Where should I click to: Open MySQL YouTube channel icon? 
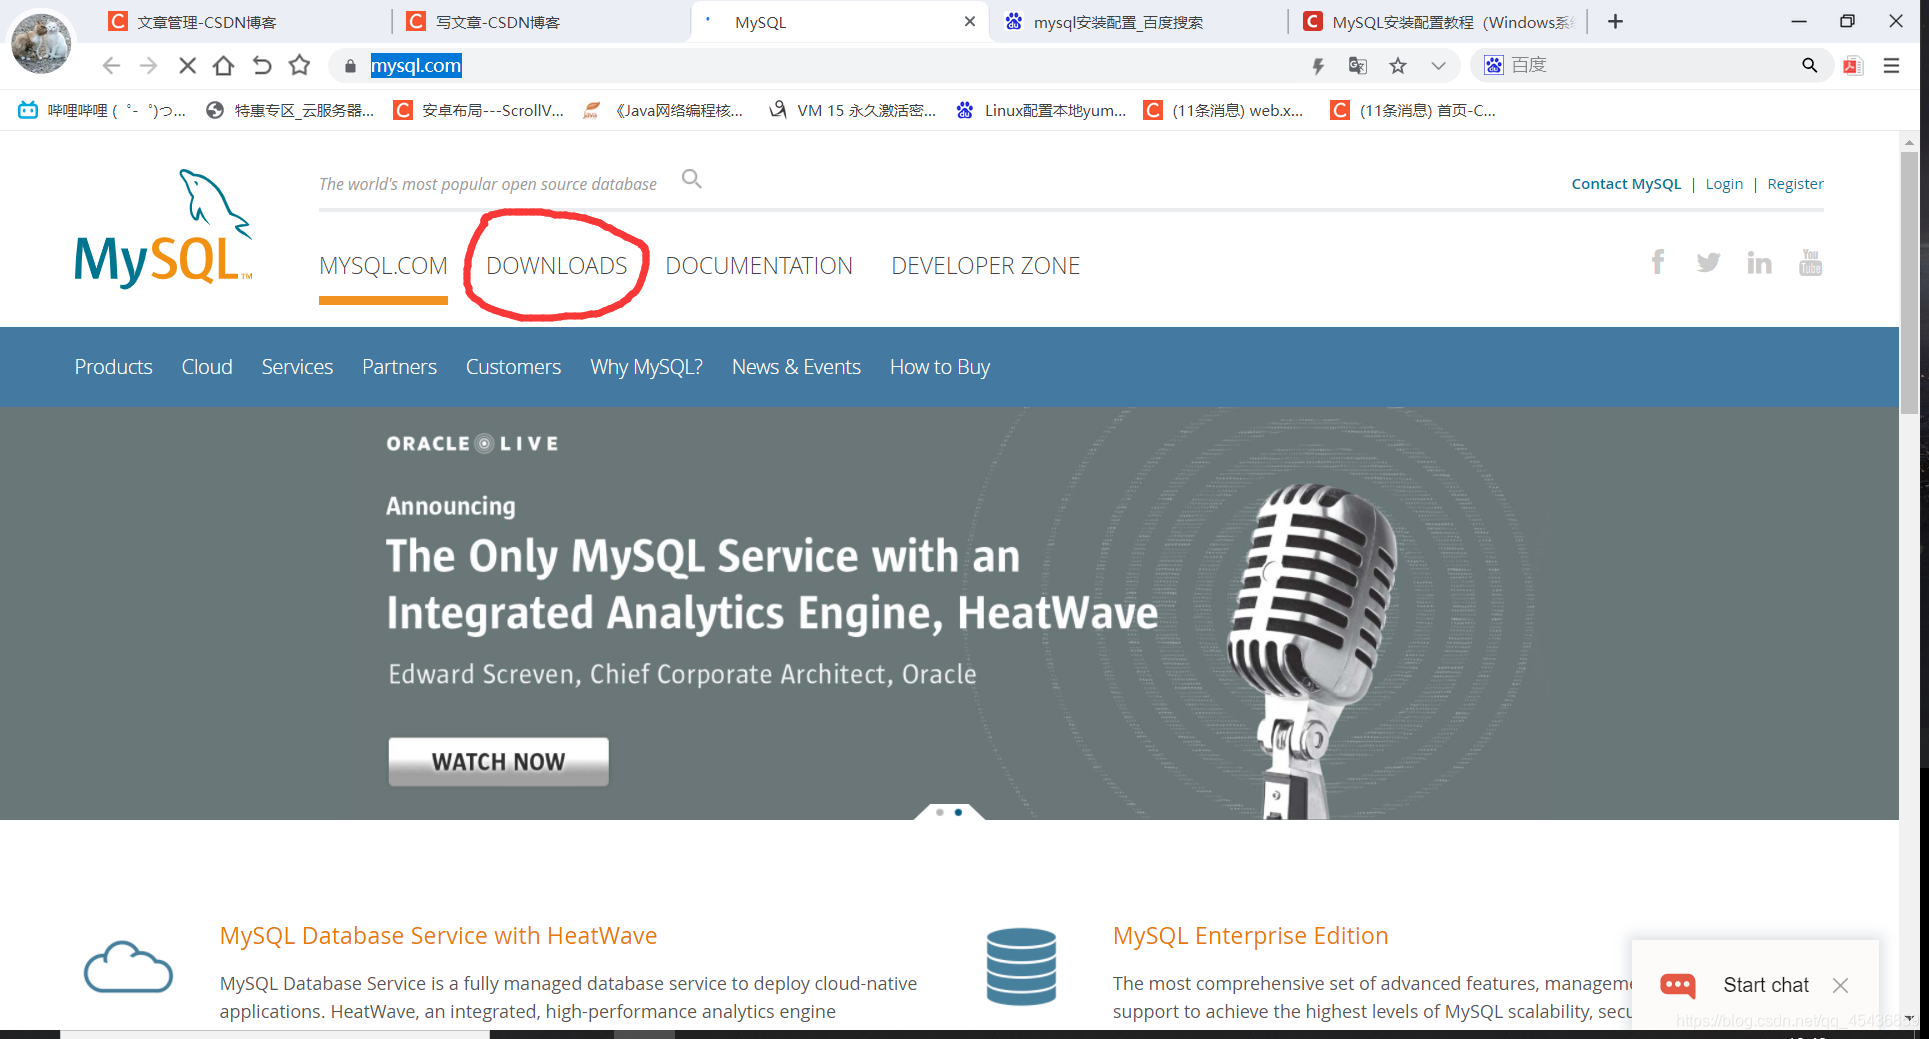(x=1810, y=262)
